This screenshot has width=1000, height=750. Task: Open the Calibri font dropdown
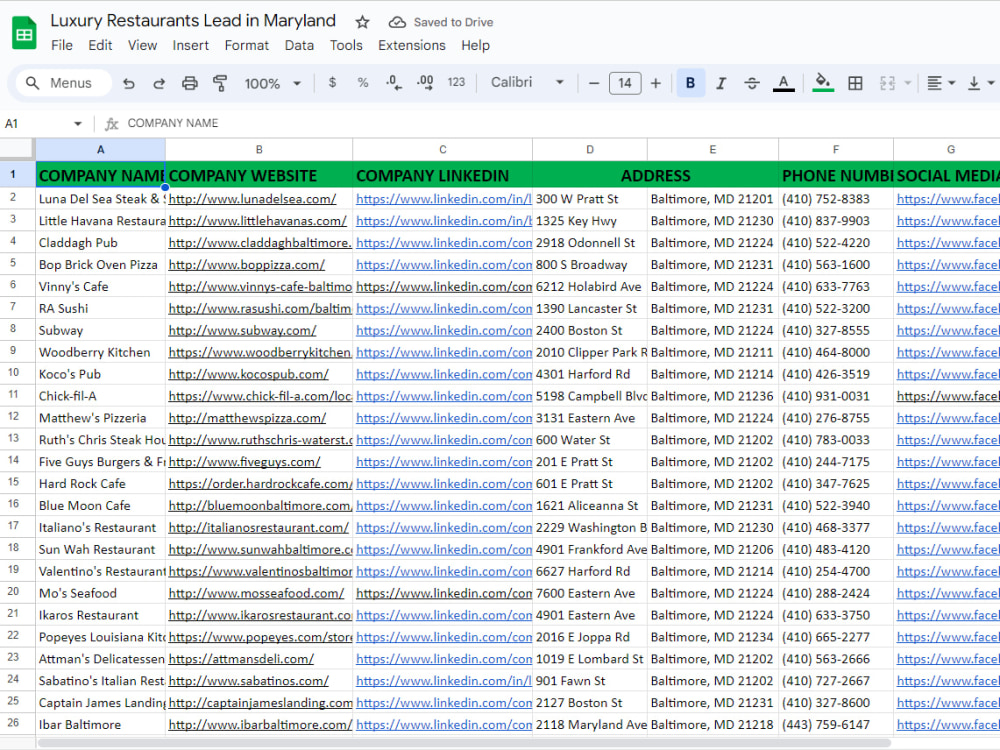pyautogui.click(x=527, y=82)
